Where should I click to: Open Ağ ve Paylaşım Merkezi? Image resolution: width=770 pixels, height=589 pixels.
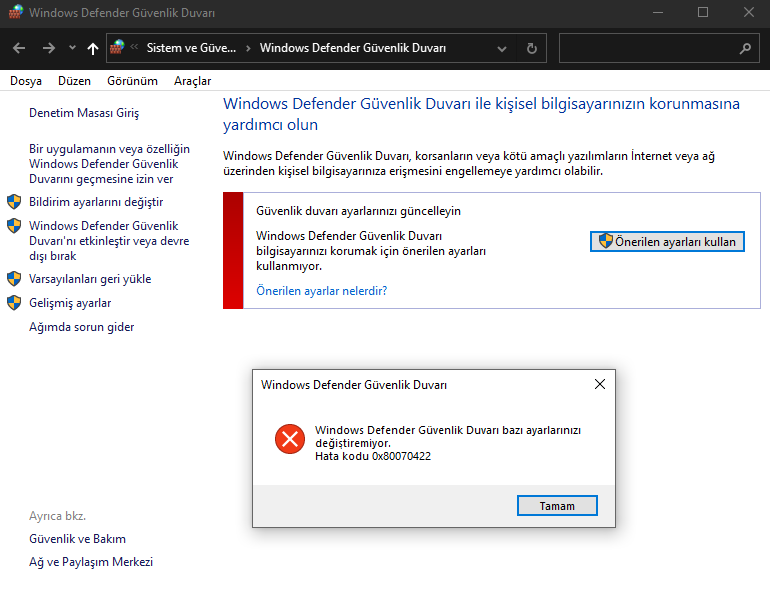coord(91,562)
